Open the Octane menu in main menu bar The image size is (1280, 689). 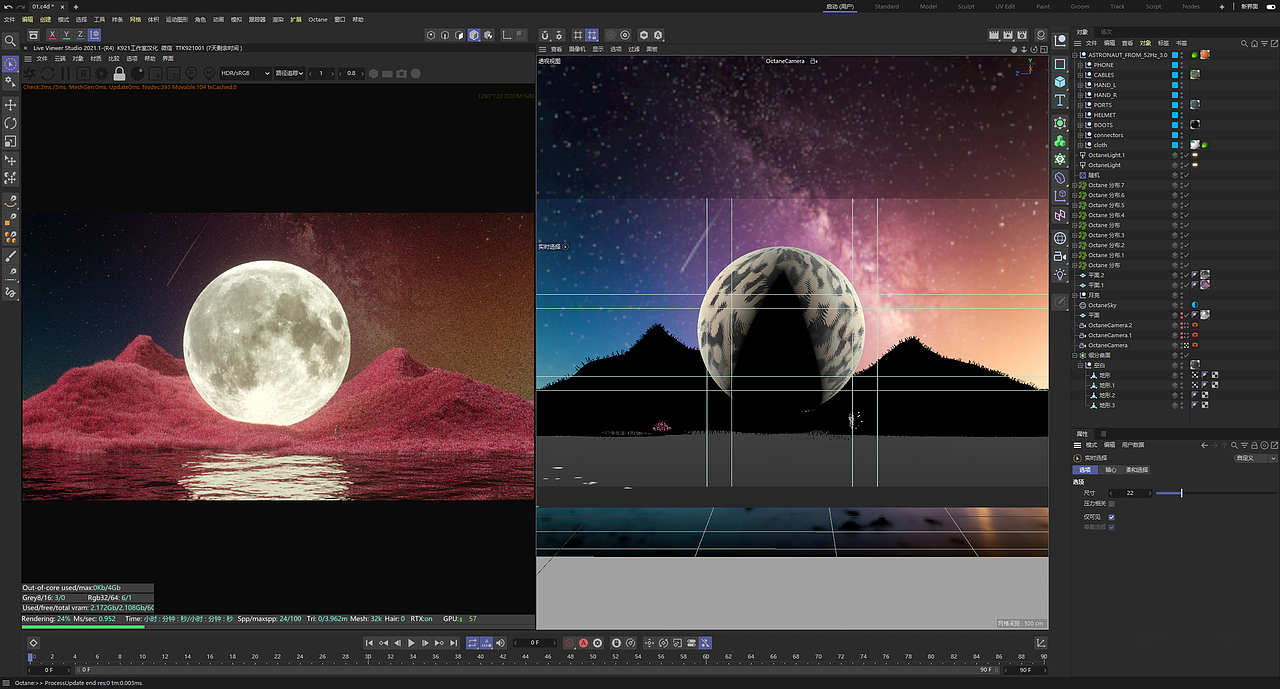pyautogui.click(x=317, y=19)
